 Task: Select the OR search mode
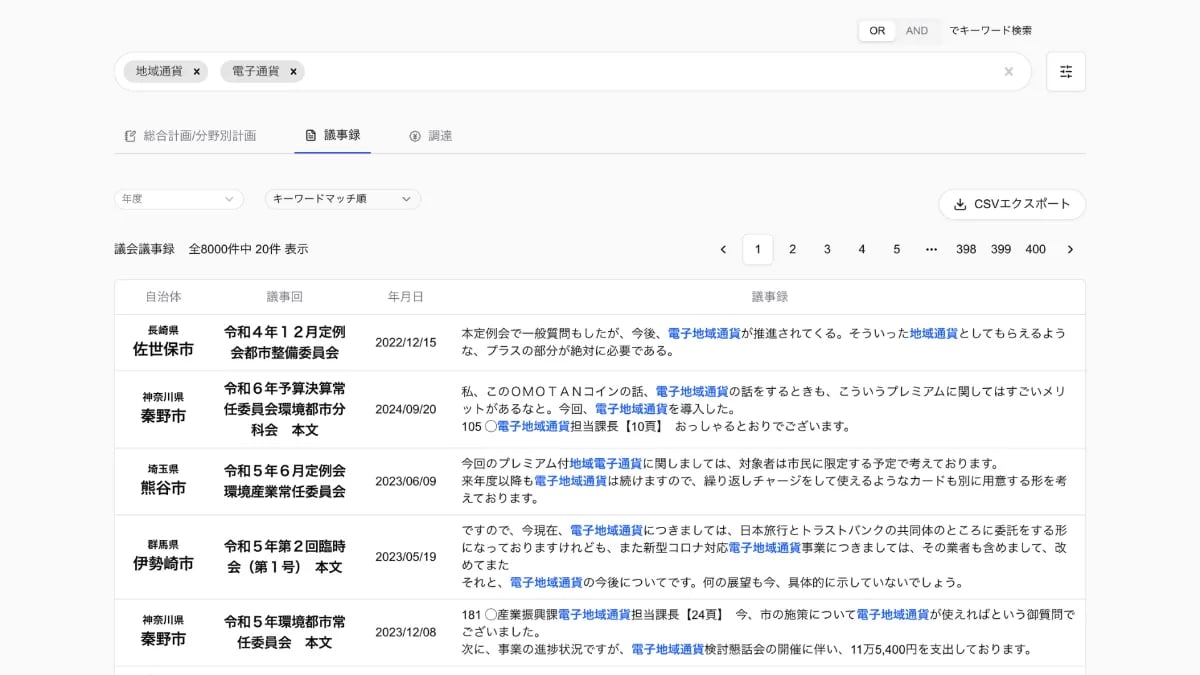tap(876, 30)
